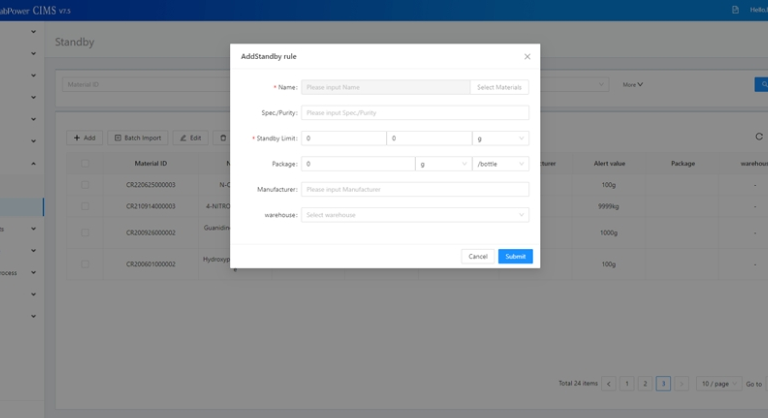768x418 pixels.
Task: Open Batch Import
Action: (138, 138)
